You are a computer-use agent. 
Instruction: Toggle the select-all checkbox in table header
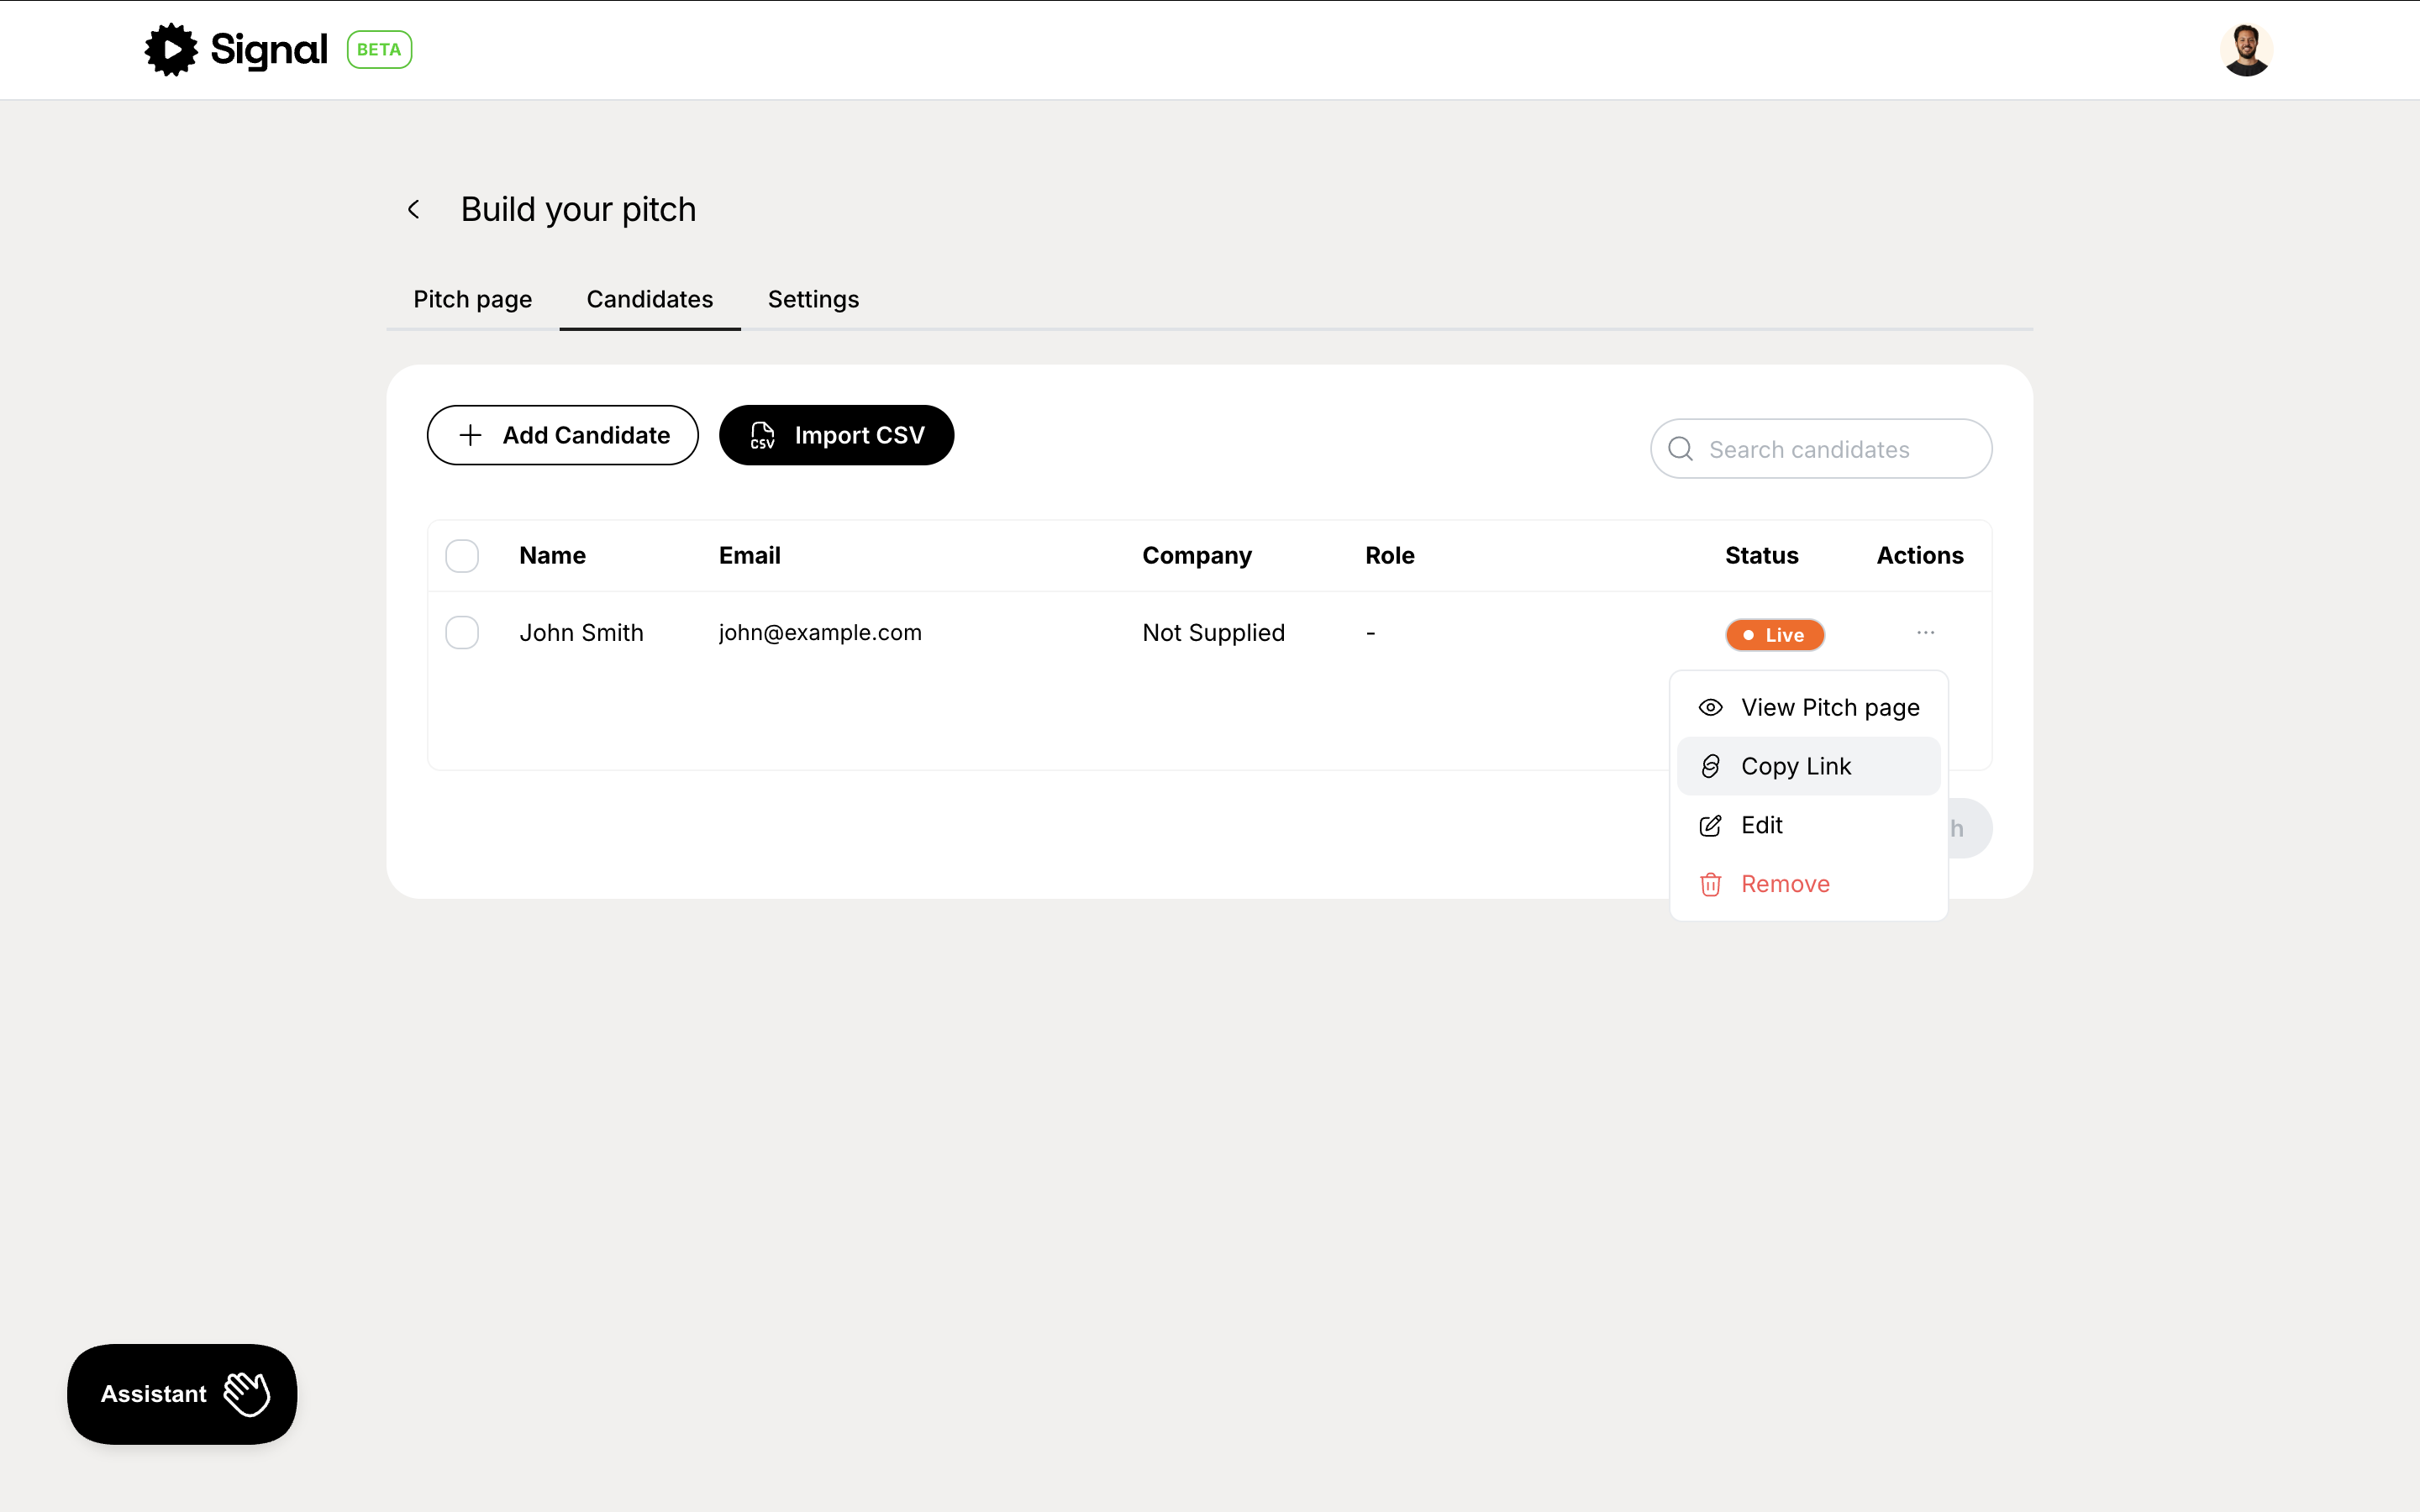462,556
